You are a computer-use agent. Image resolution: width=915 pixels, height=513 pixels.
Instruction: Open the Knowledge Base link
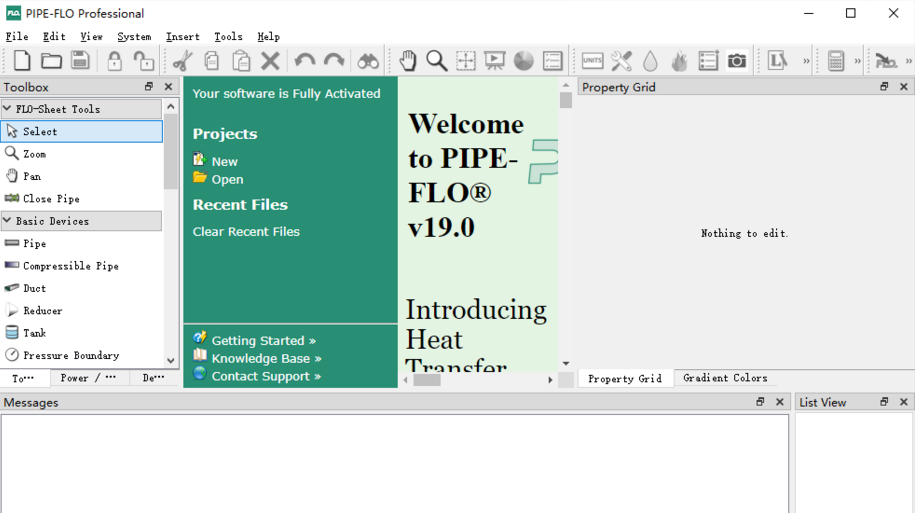[266, 358]
